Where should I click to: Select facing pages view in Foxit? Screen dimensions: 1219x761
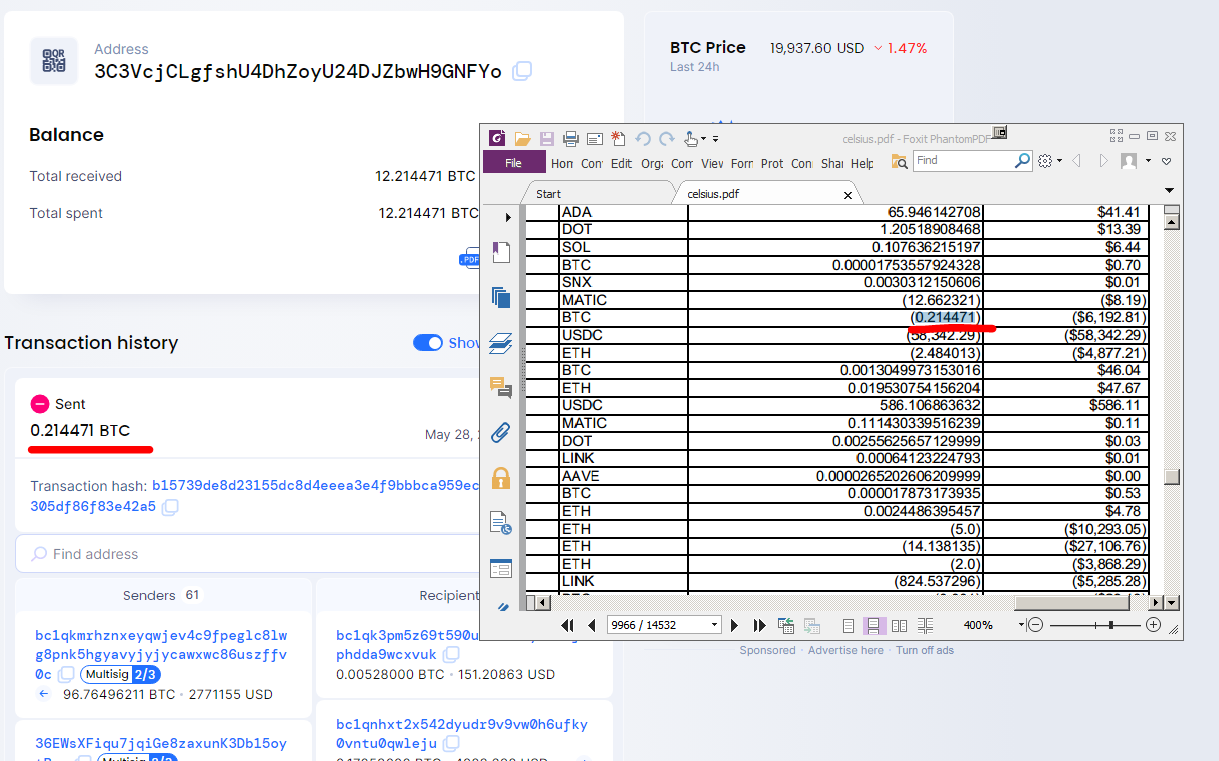pos(900,625)
